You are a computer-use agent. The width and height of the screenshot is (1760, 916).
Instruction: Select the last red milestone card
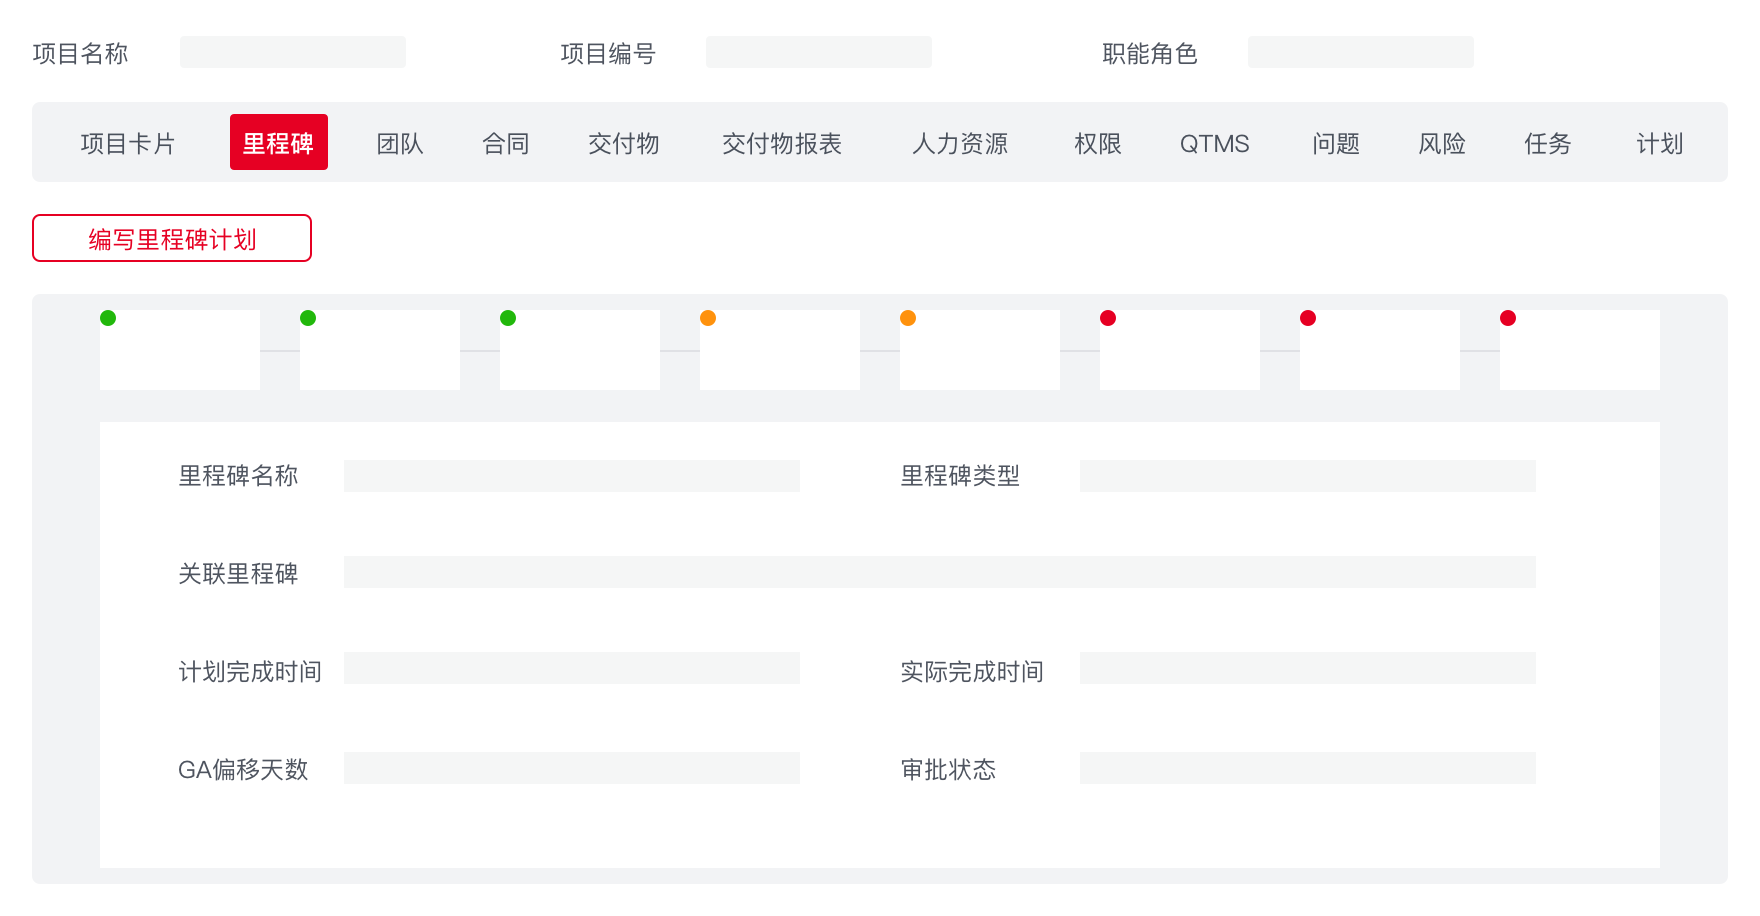(x=1580, y=350)
